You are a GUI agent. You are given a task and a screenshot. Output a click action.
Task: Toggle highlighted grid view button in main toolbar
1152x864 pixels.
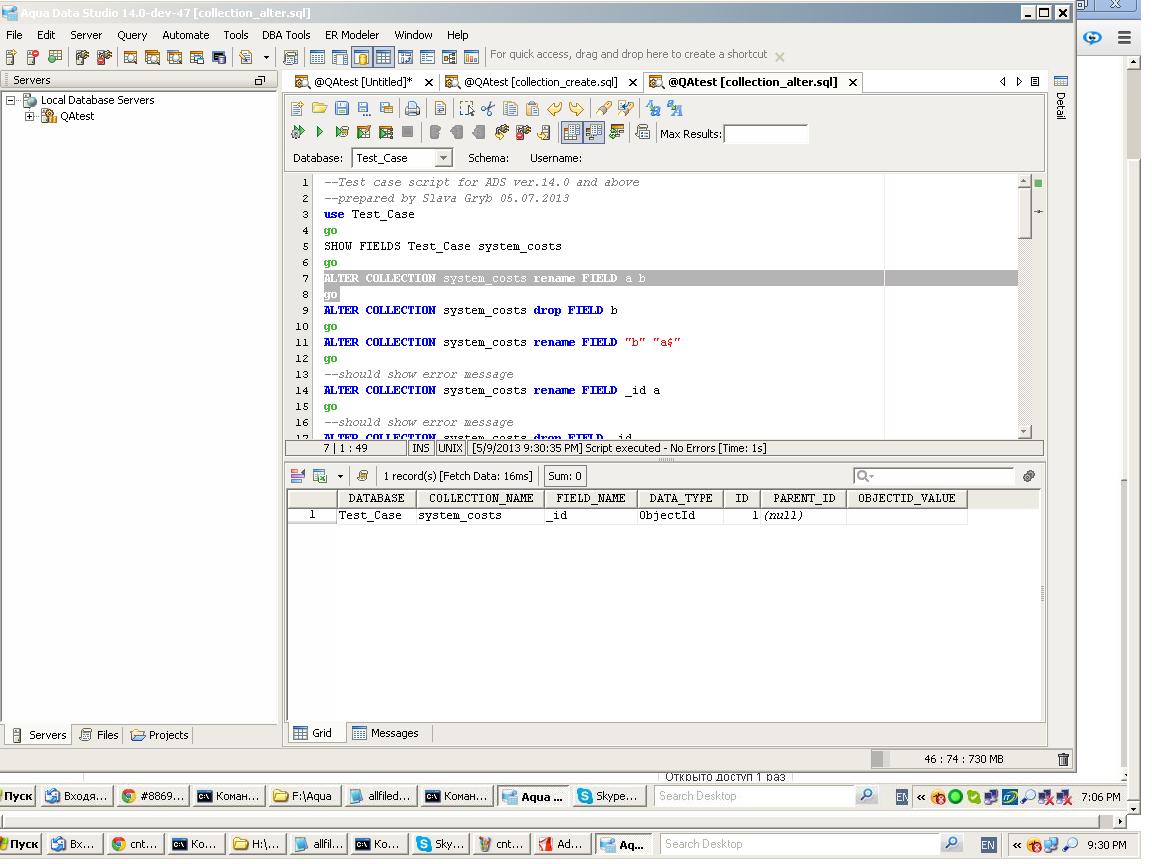384,57
